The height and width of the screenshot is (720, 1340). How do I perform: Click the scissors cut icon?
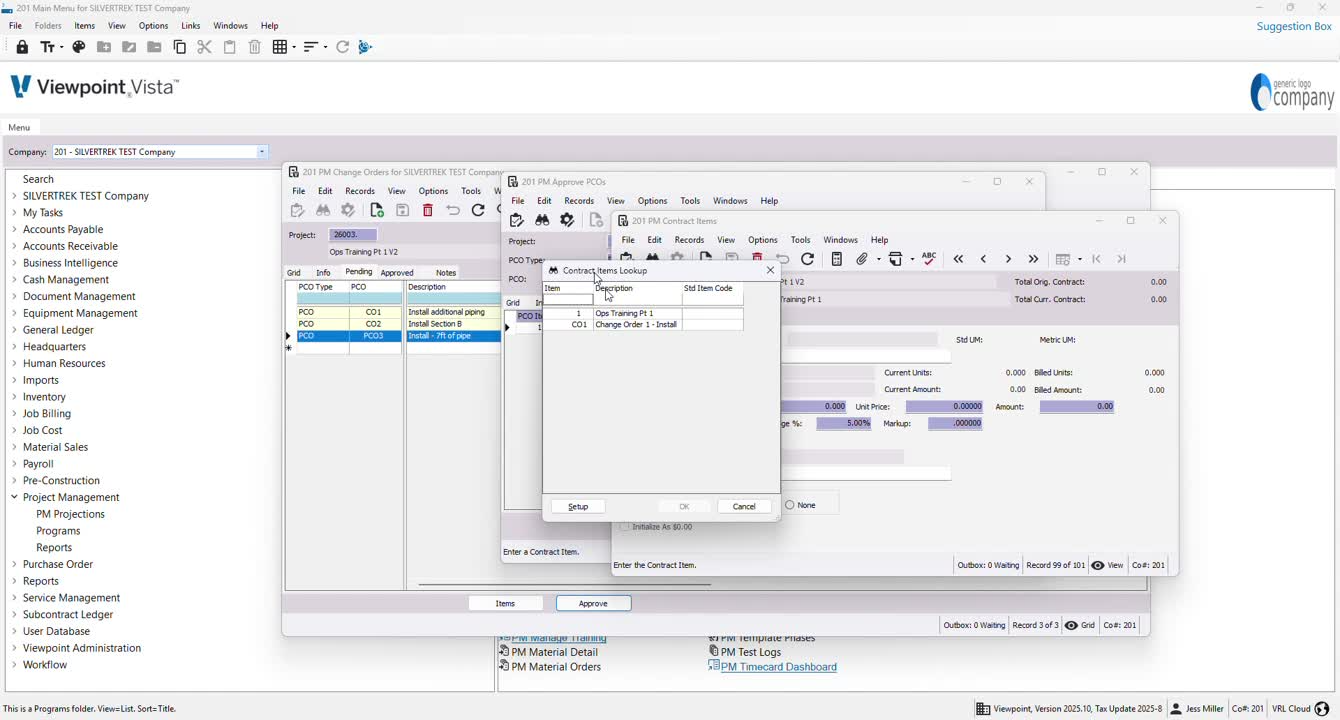pyautogui.click(x=204, y=47)
